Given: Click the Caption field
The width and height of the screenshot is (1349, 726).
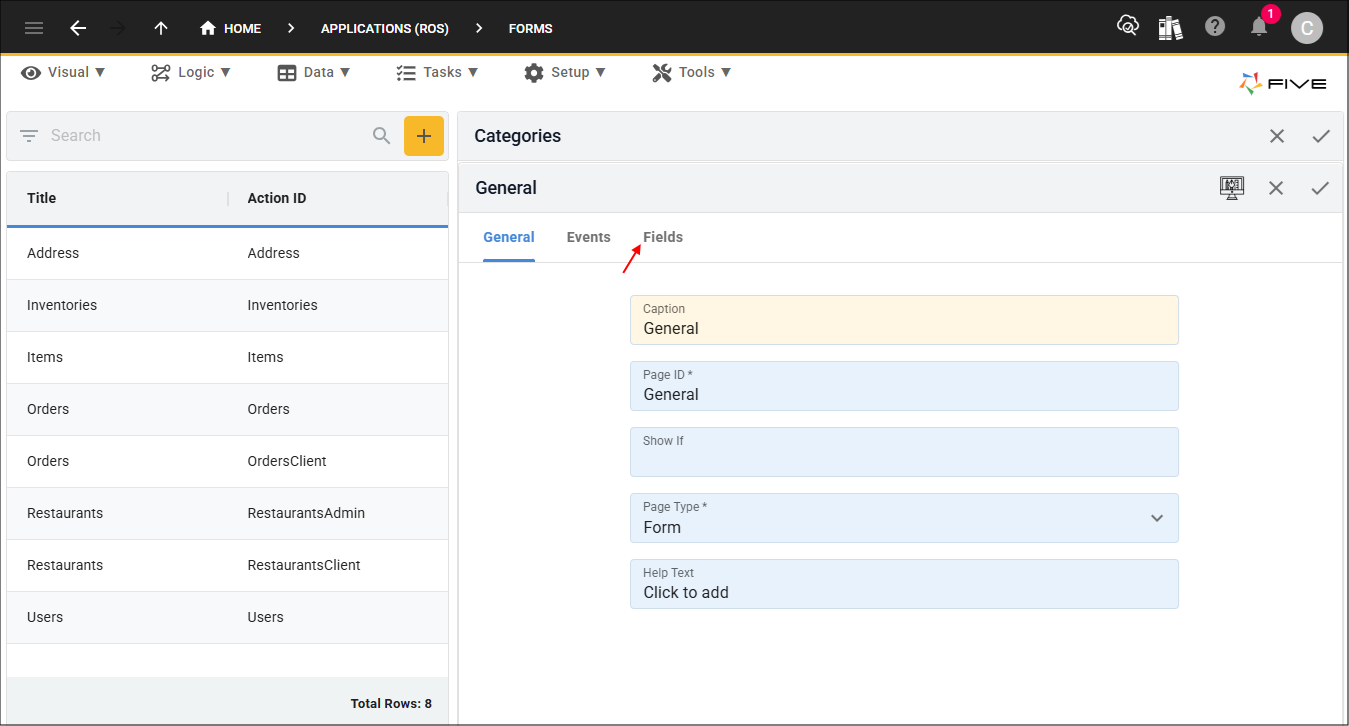Looking at the screenshot, I should pyautogui.click(x=904, y=320).
